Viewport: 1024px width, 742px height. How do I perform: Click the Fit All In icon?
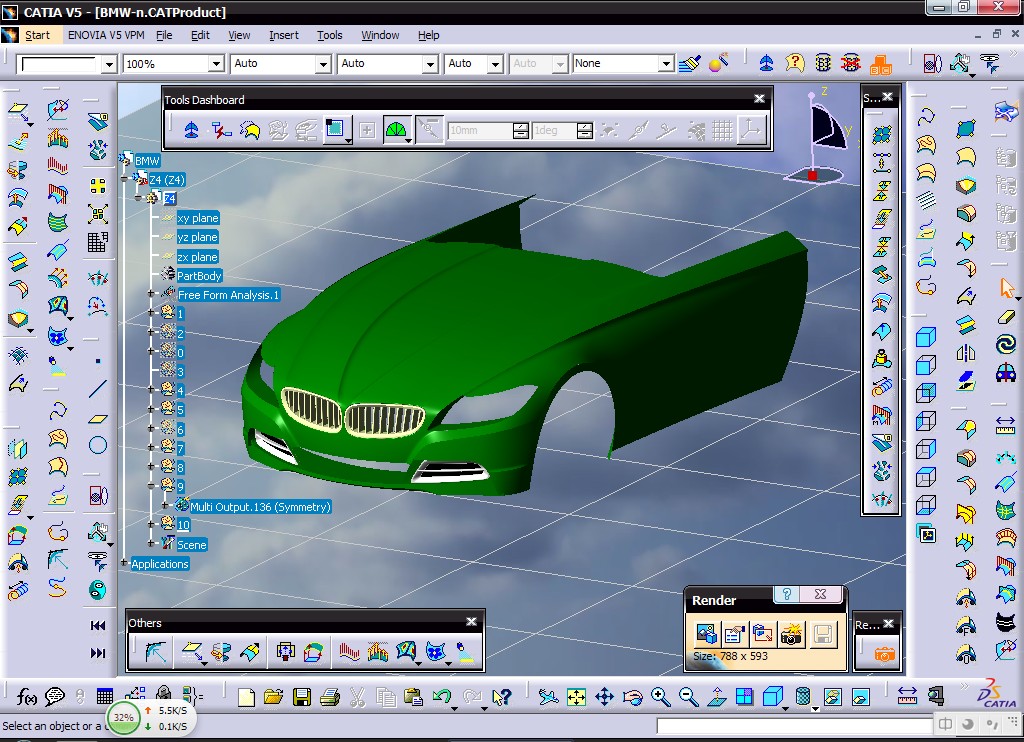tap(576, 698)
